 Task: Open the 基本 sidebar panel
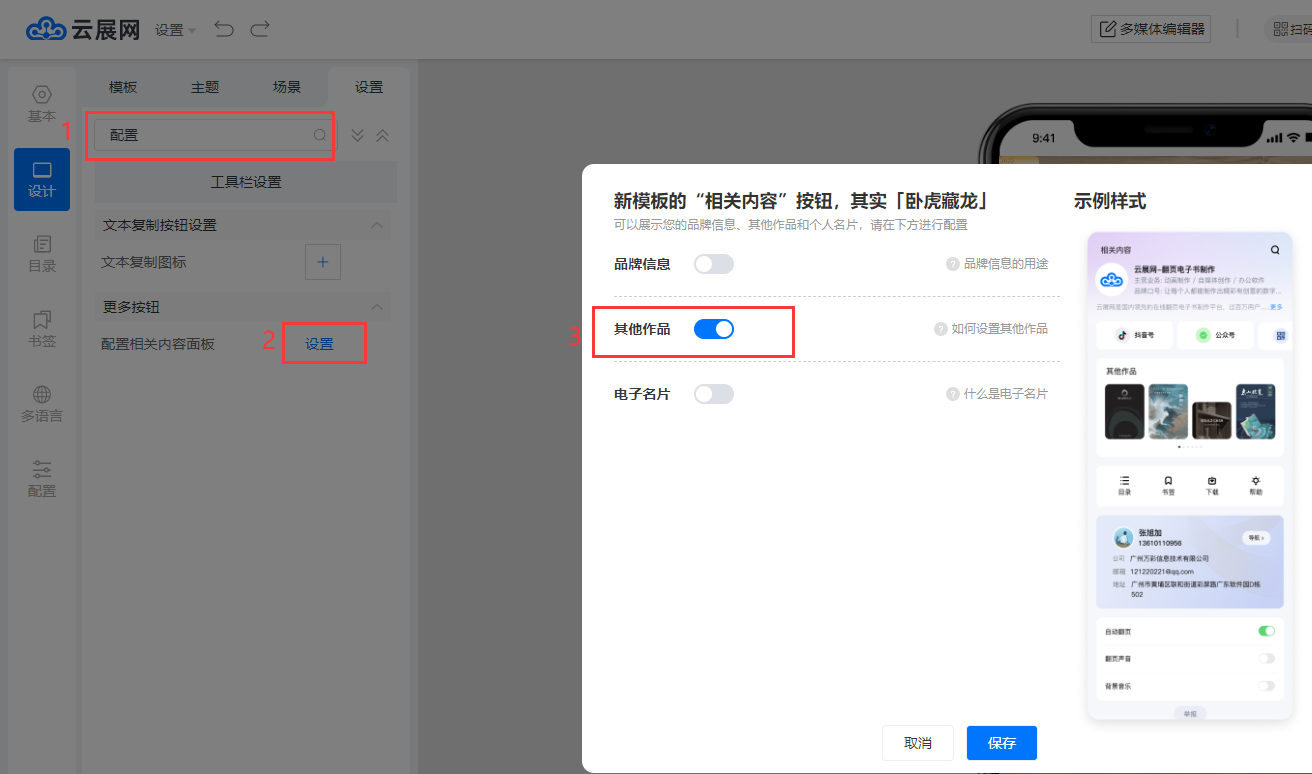point(42,104)
